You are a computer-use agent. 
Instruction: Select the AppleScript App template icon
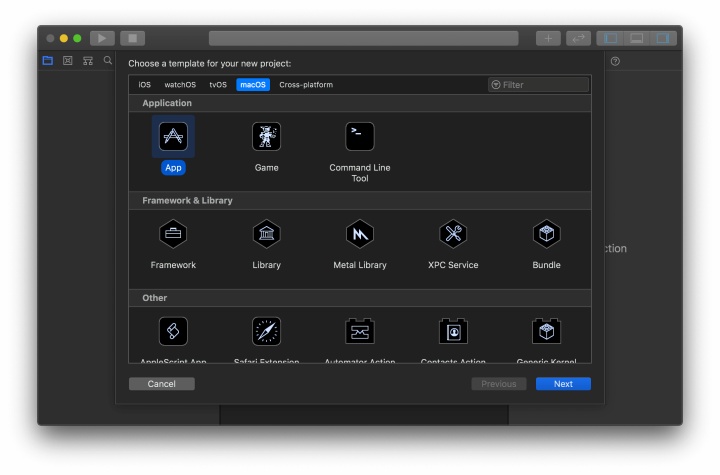pyautogui.click(x=173, y=331)
